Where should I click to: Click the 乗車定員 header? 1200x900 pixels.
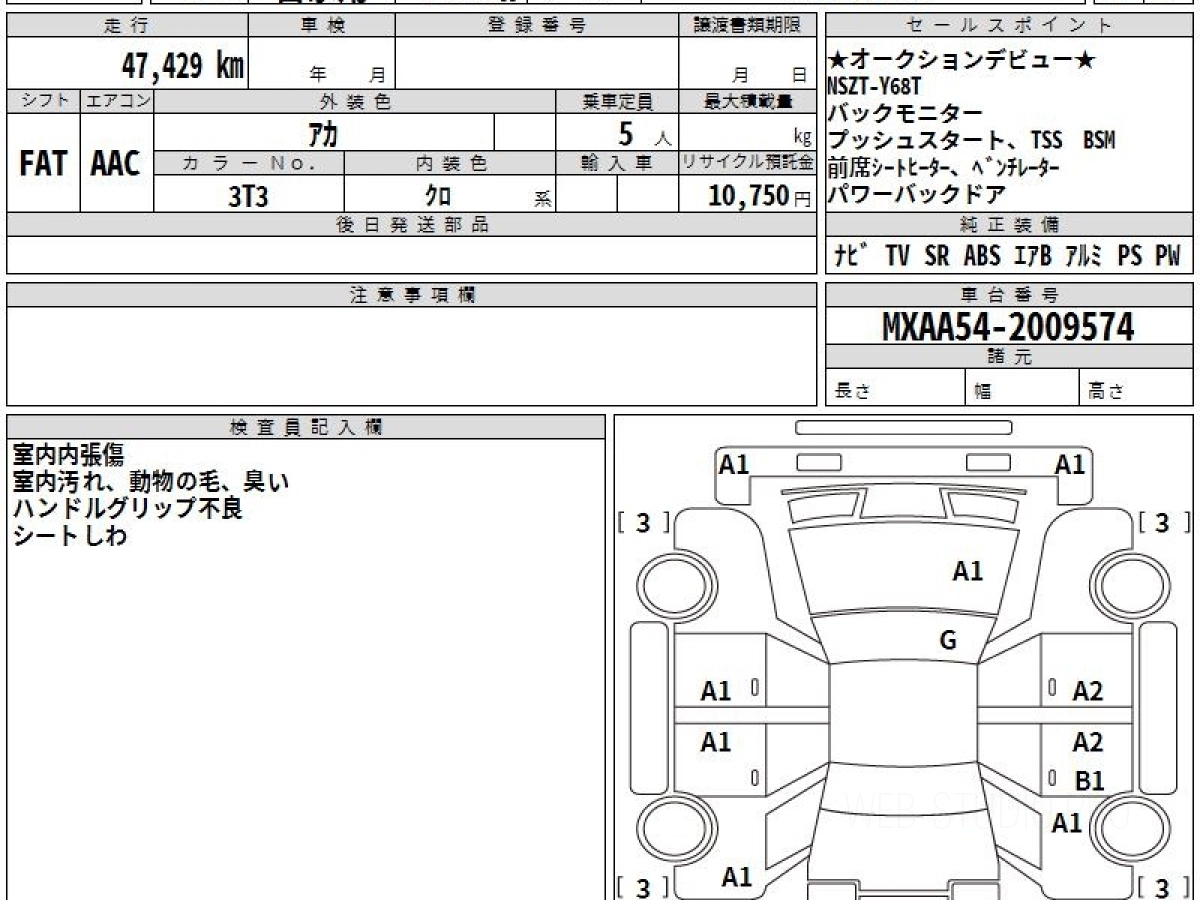pyautogui.click(x=617, y=101)
